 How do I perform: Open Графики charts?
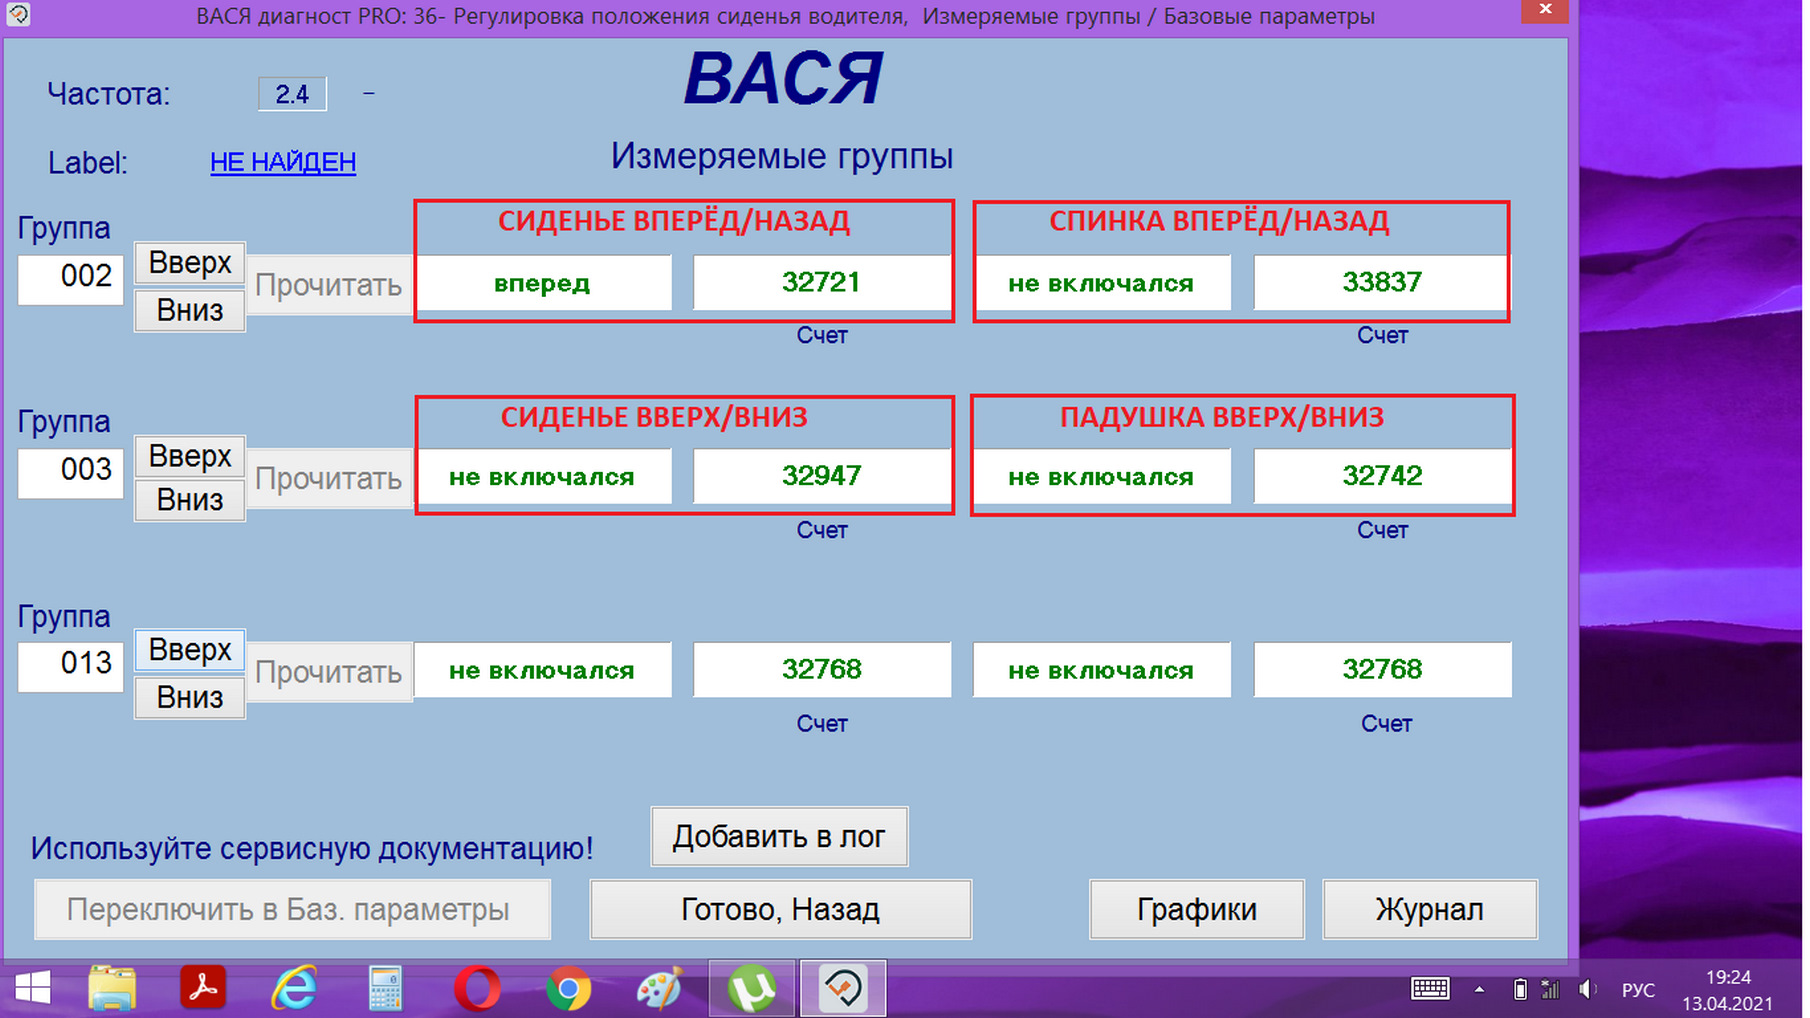(x=1197, y=910)
